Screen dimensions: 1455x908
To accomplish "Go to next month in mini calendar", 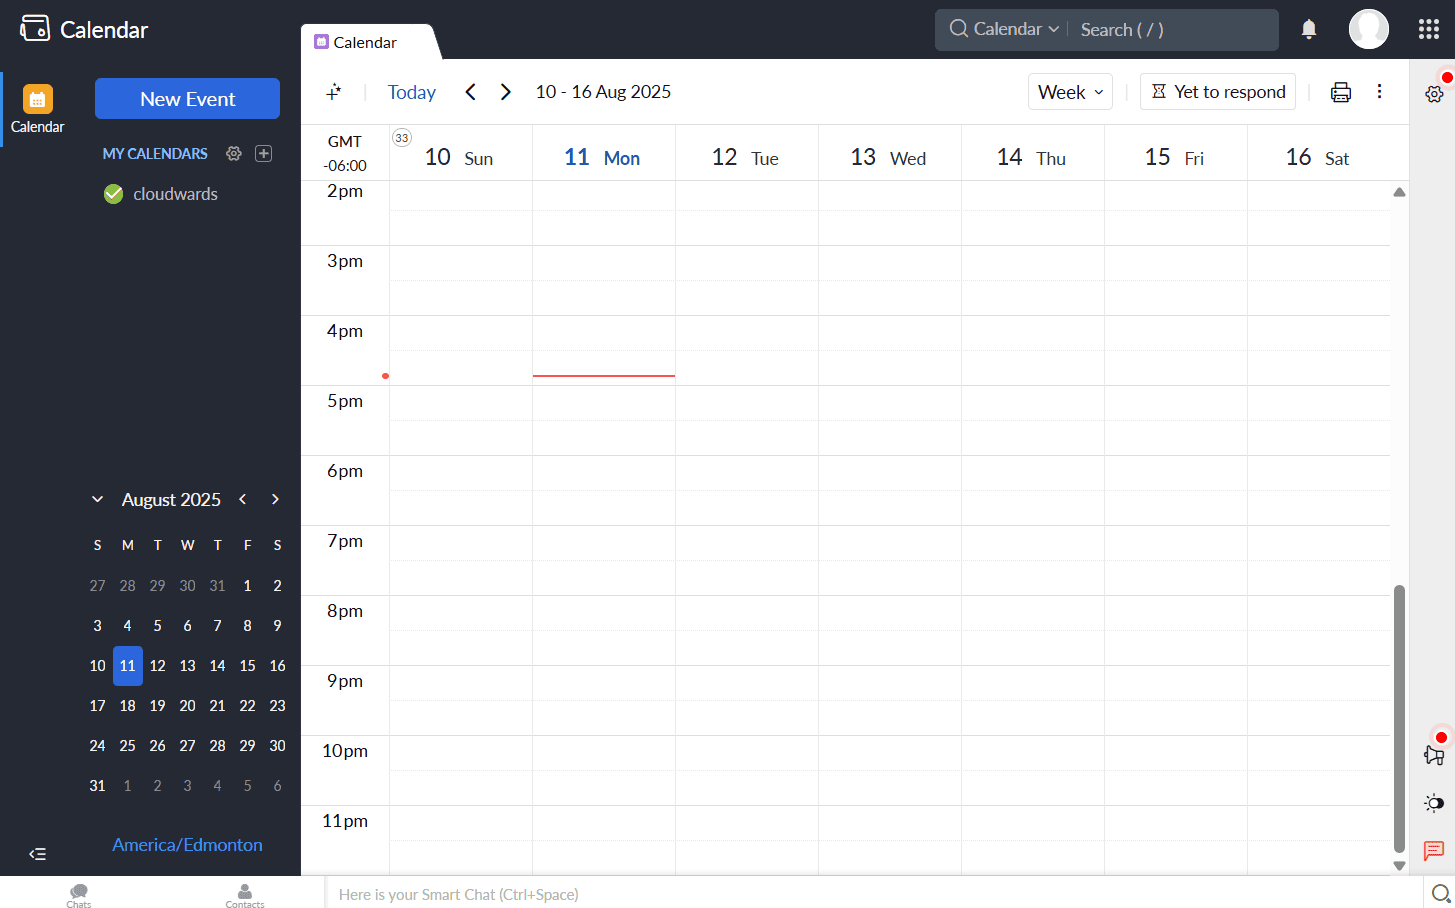I will 275,499.
